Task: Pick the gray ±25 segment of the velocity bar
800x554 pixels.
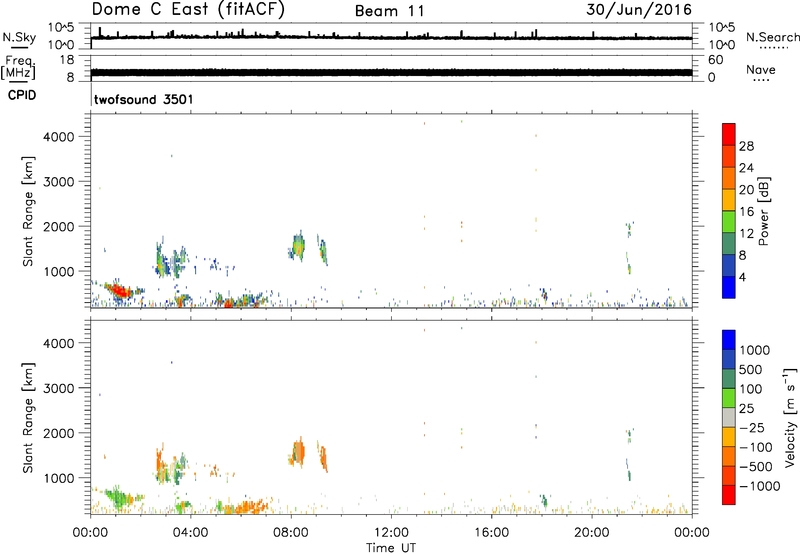Action: 729,418
